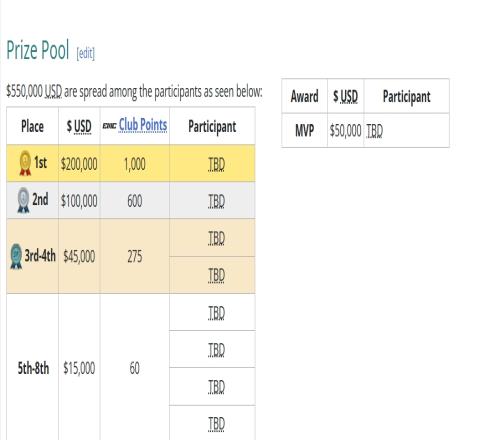Select the TBD participant for 1st place

[216, 164]
